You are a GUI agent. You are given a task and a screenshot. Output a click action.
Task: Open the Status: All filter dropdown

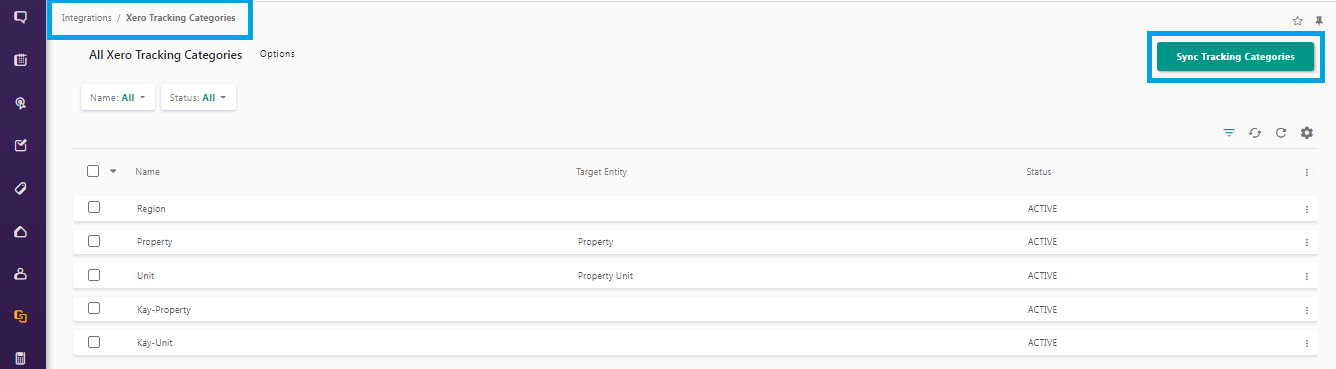pos(198,98)
